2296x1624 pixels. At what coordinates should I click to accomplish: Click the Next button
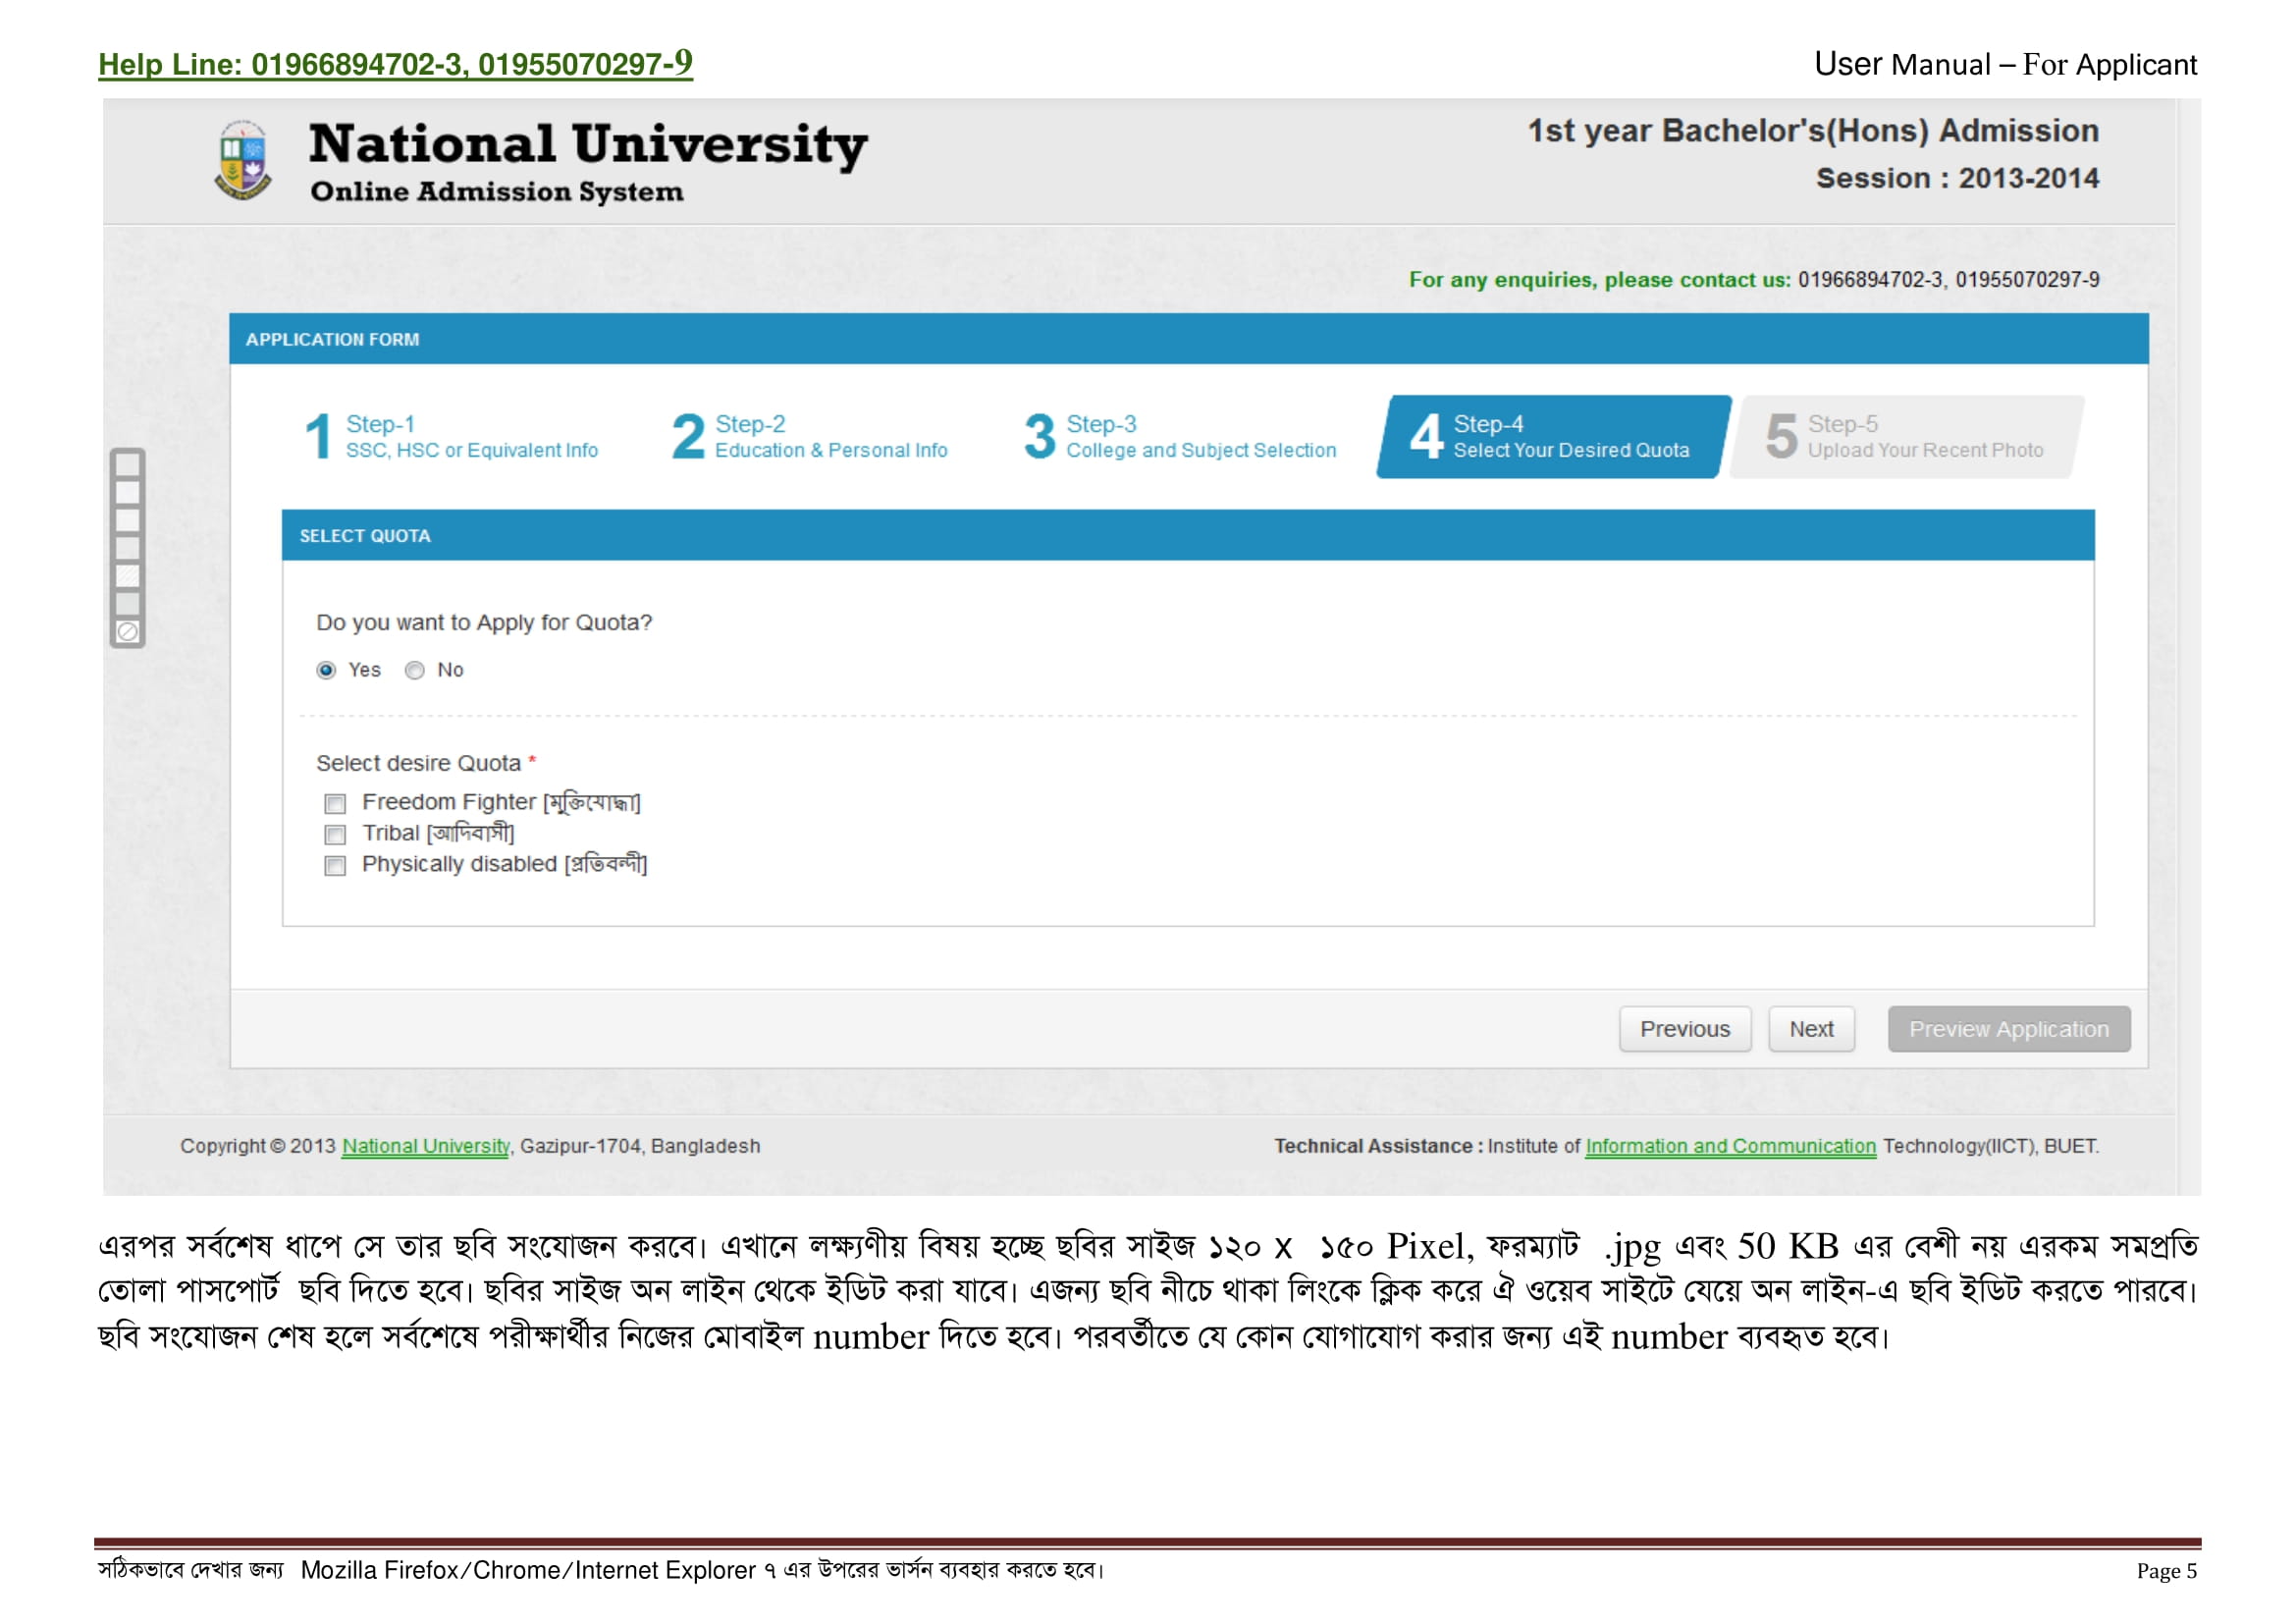click(x=1811, y=1029)
